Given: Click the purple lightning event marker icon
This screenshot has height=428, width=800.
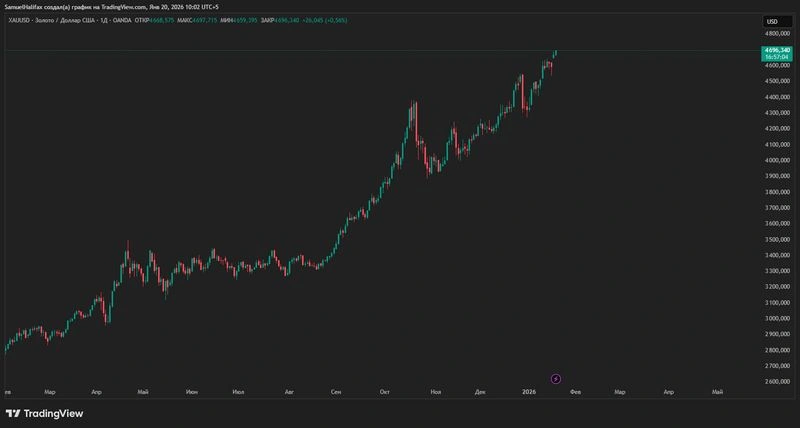Looking at the screenshot, I should pyautogui.click(x=556, y=379).
